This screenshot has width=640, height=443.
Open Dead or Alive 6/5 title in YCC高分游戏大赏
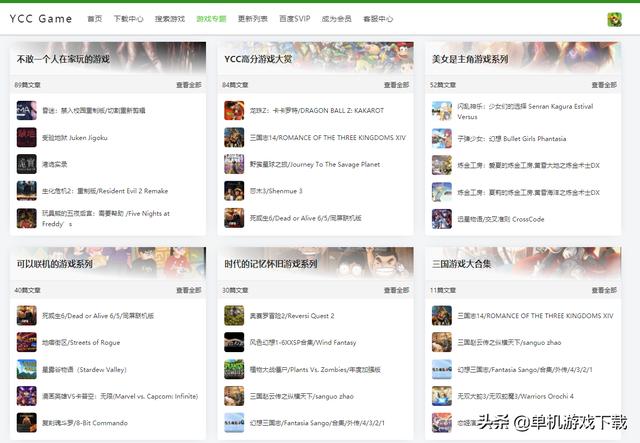pos(306,218)
